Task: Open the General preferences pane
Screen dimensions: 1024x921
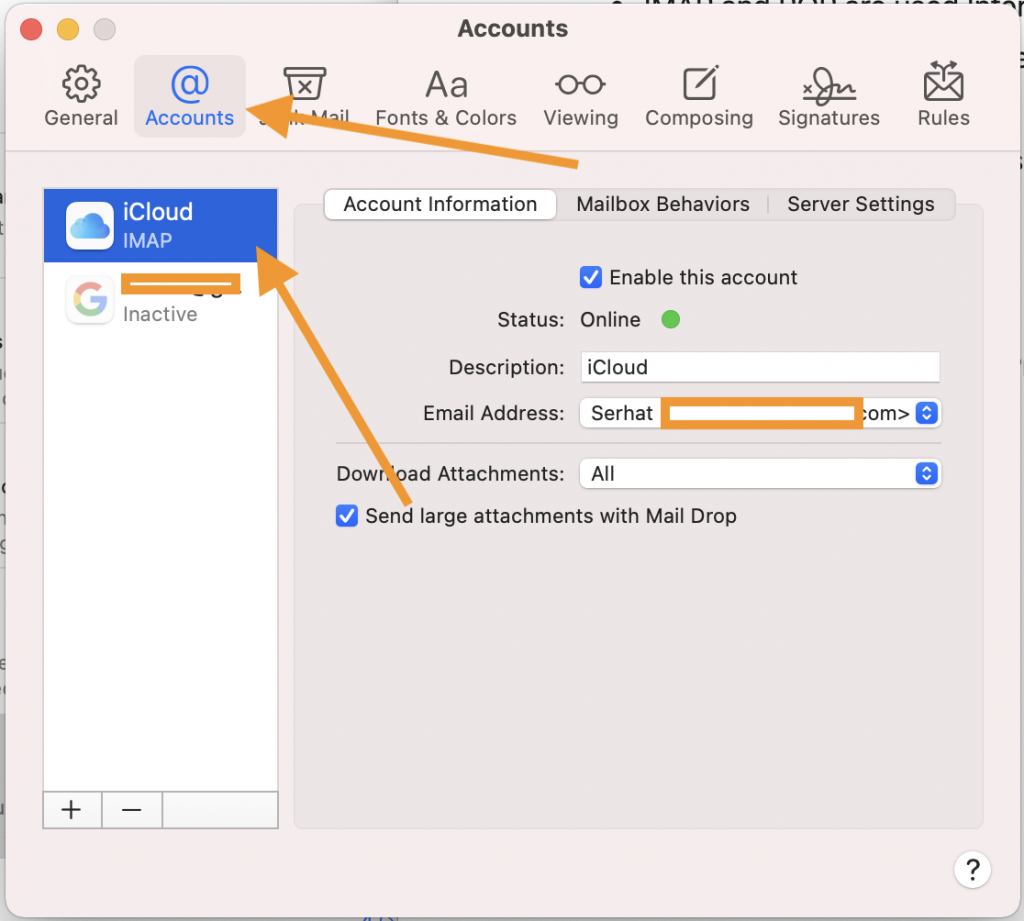Action: point(81,96)
